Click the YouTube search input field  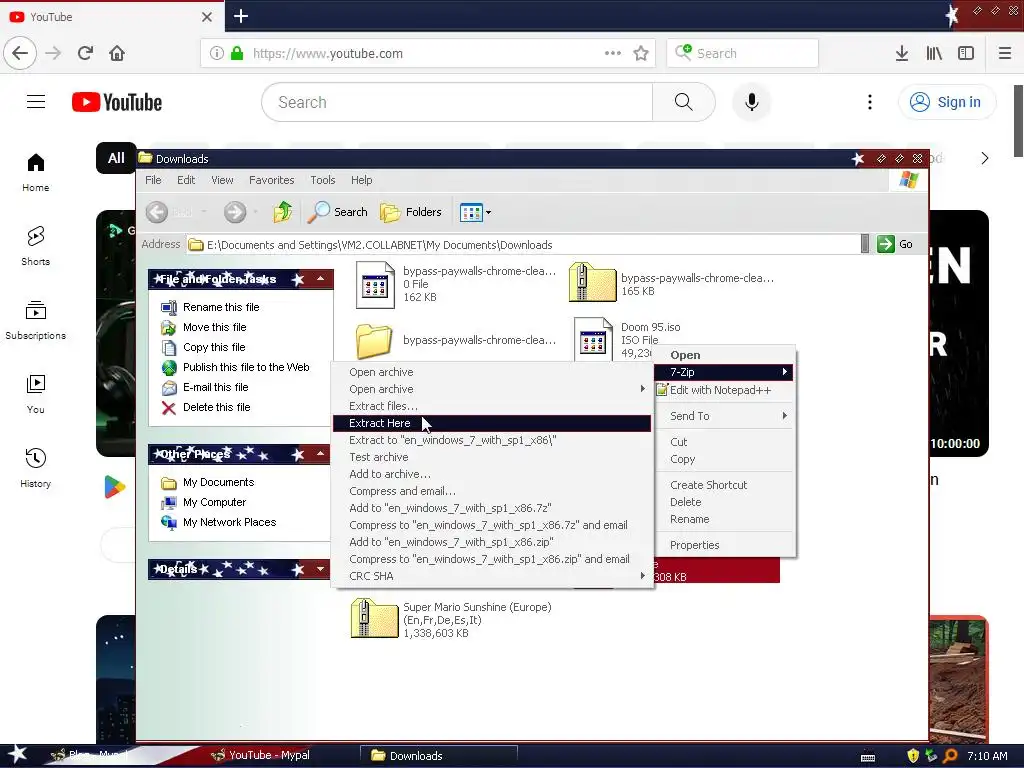click(457, 102)
